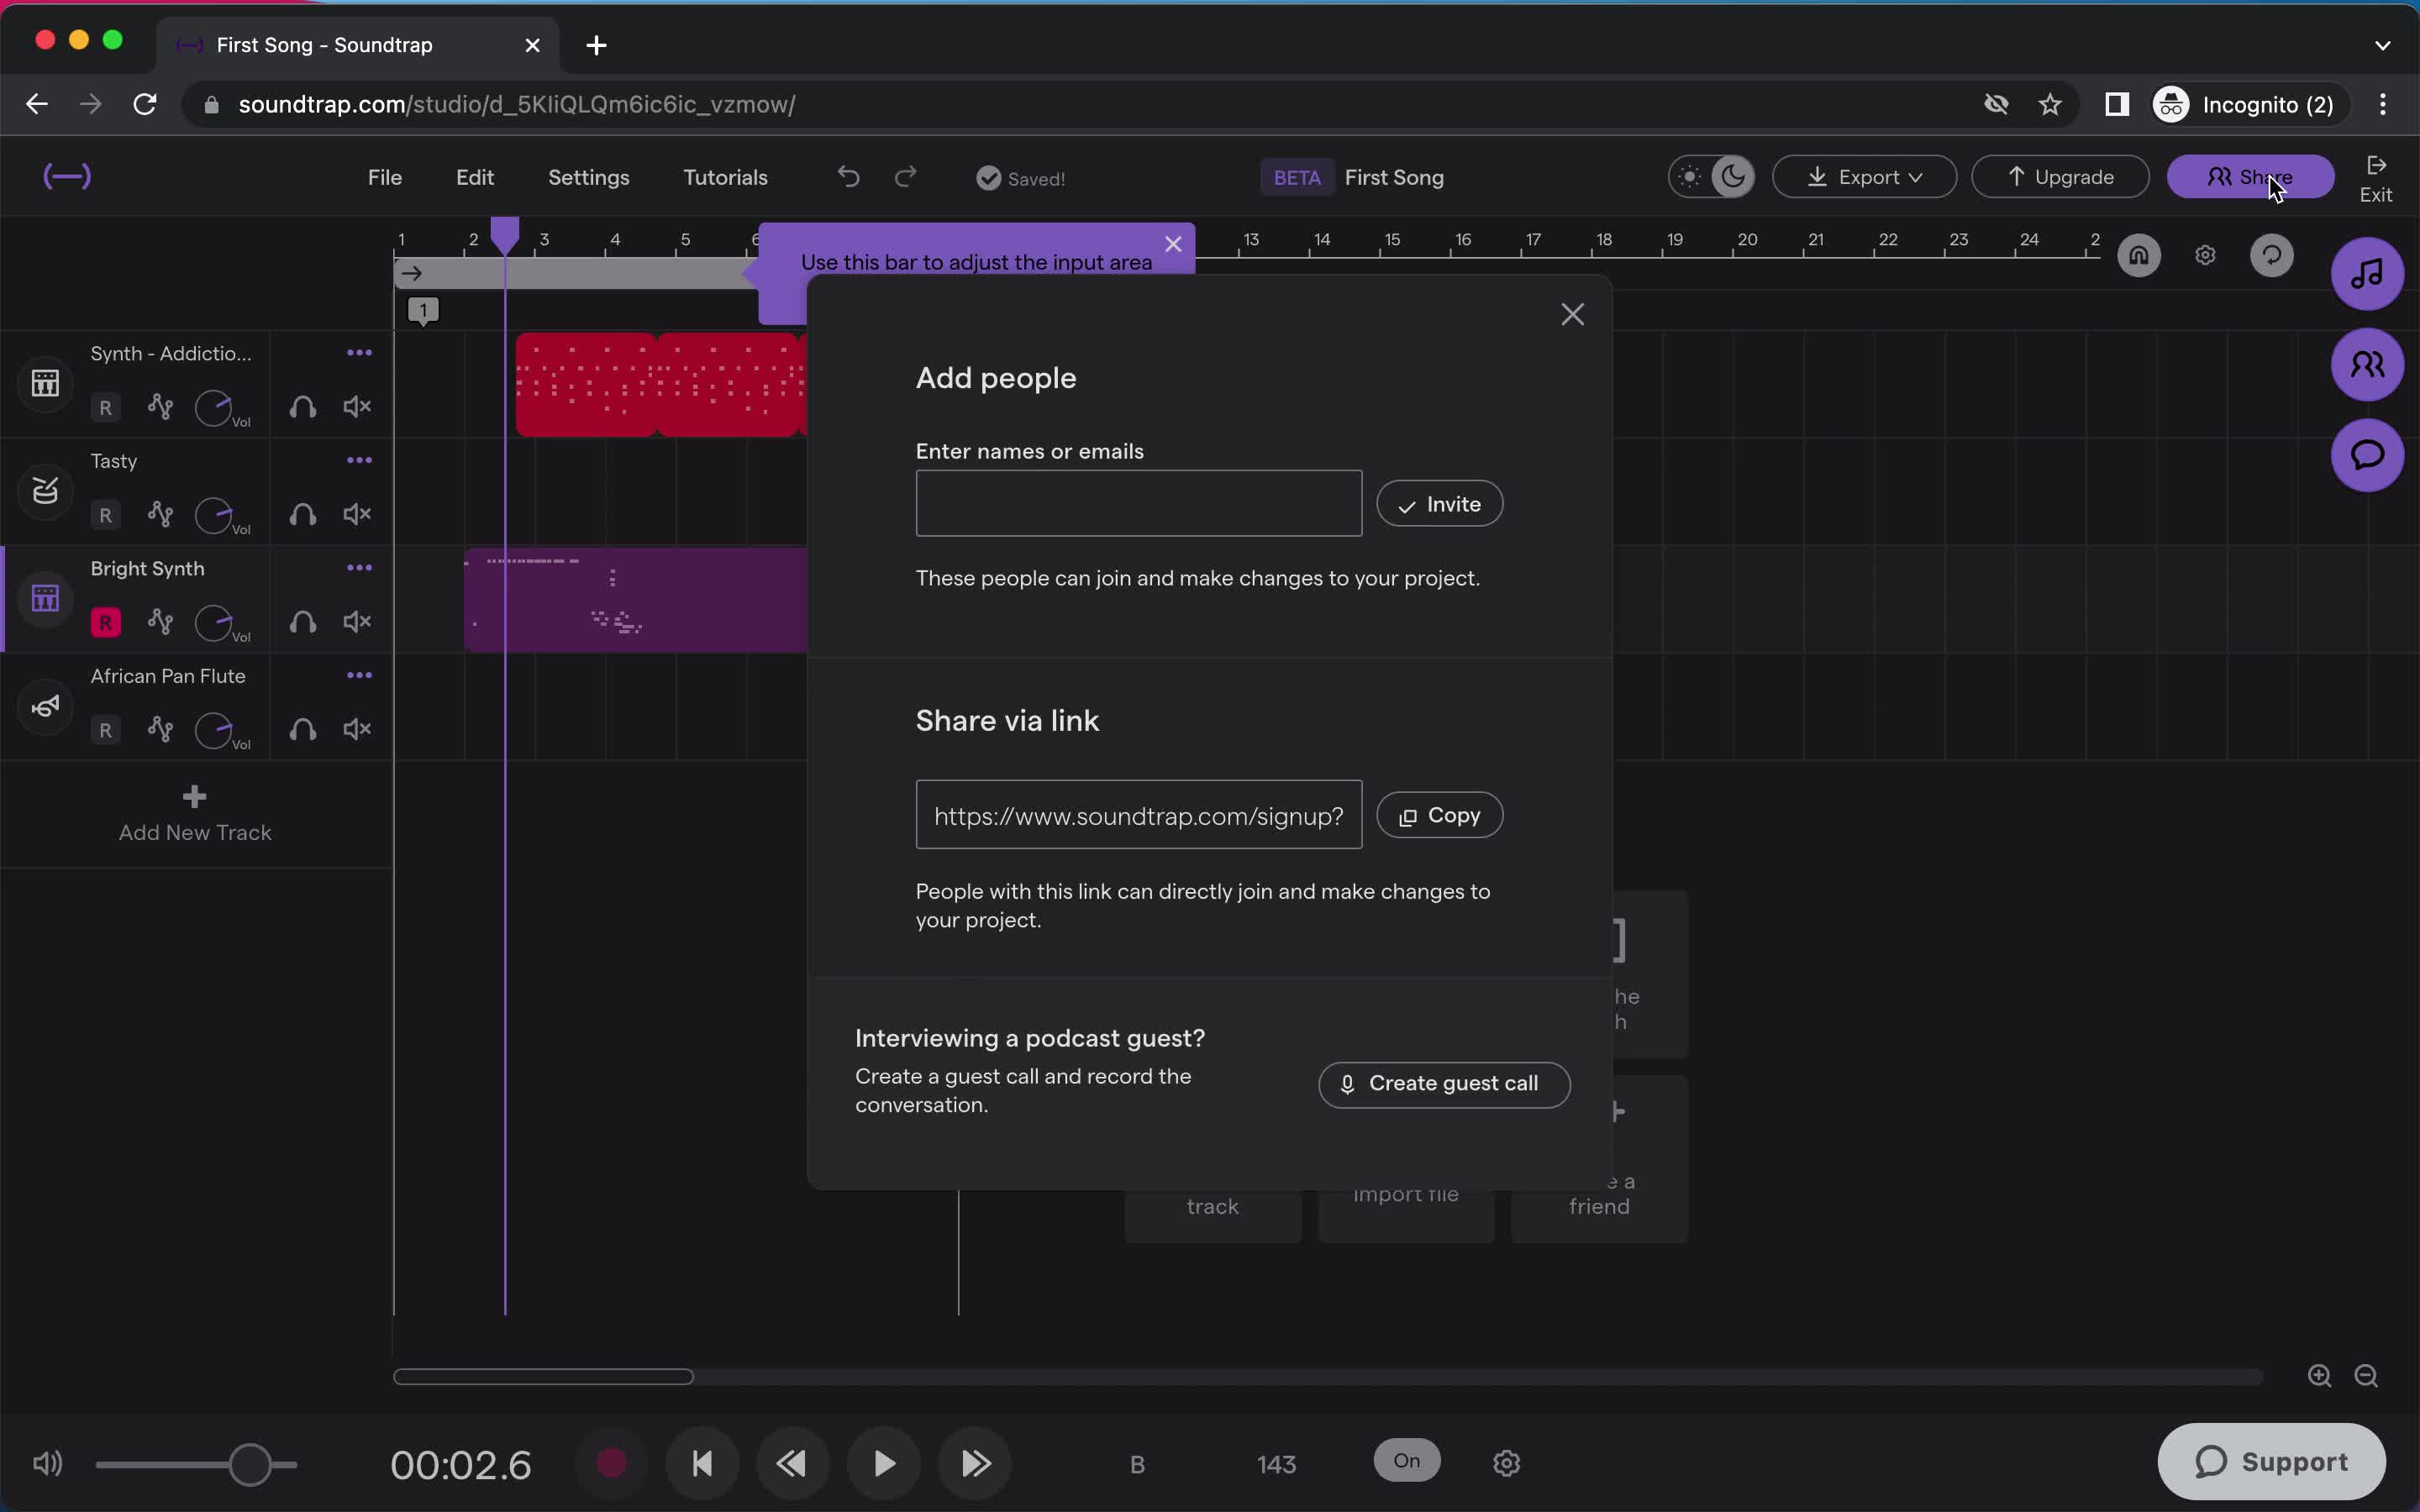Expand the three-dot menu on Bright Synth
This screenshot has height=1512, width=2420.
coord(357,568)
